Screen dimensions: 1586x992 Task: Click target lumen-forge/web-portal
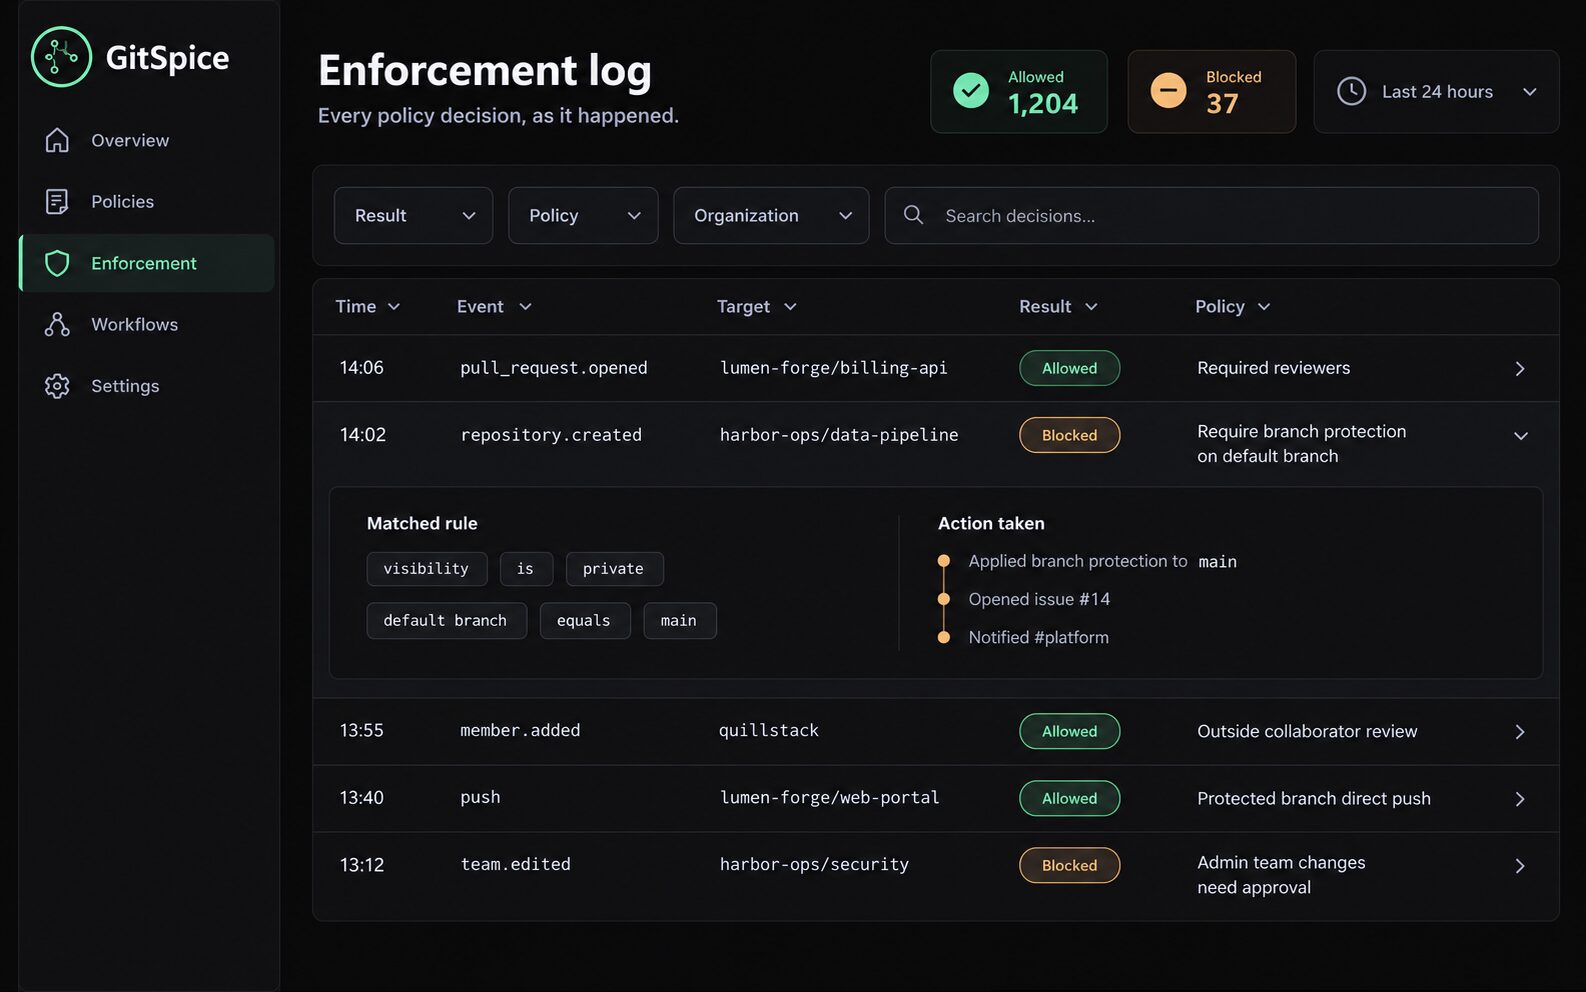pos(829,798)
